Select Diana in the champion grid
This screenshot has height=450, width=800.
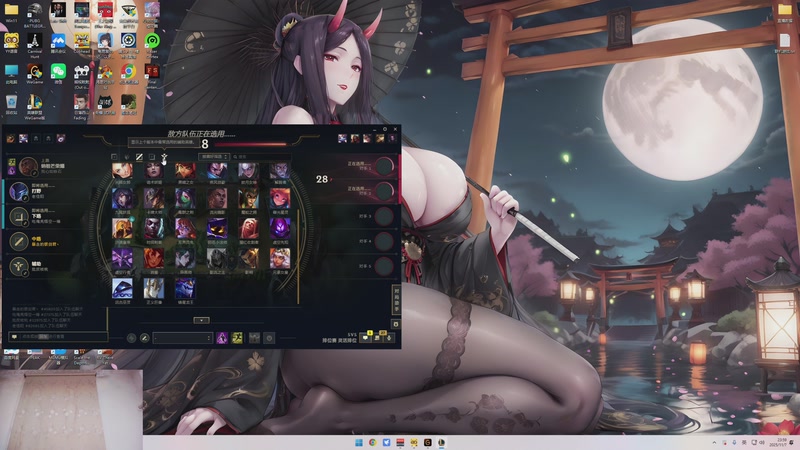tap(248, 170)
